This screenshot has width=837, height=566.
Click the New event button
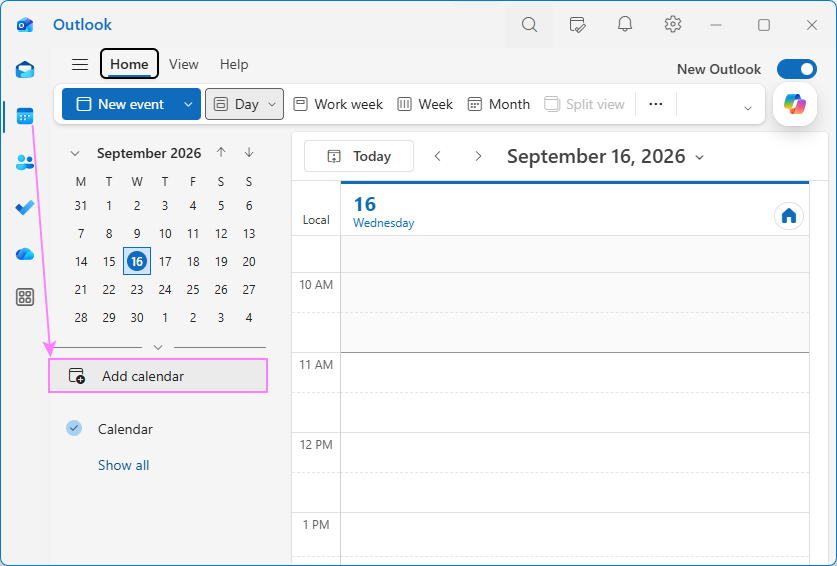pyautogui.click(x=121, y=104)
